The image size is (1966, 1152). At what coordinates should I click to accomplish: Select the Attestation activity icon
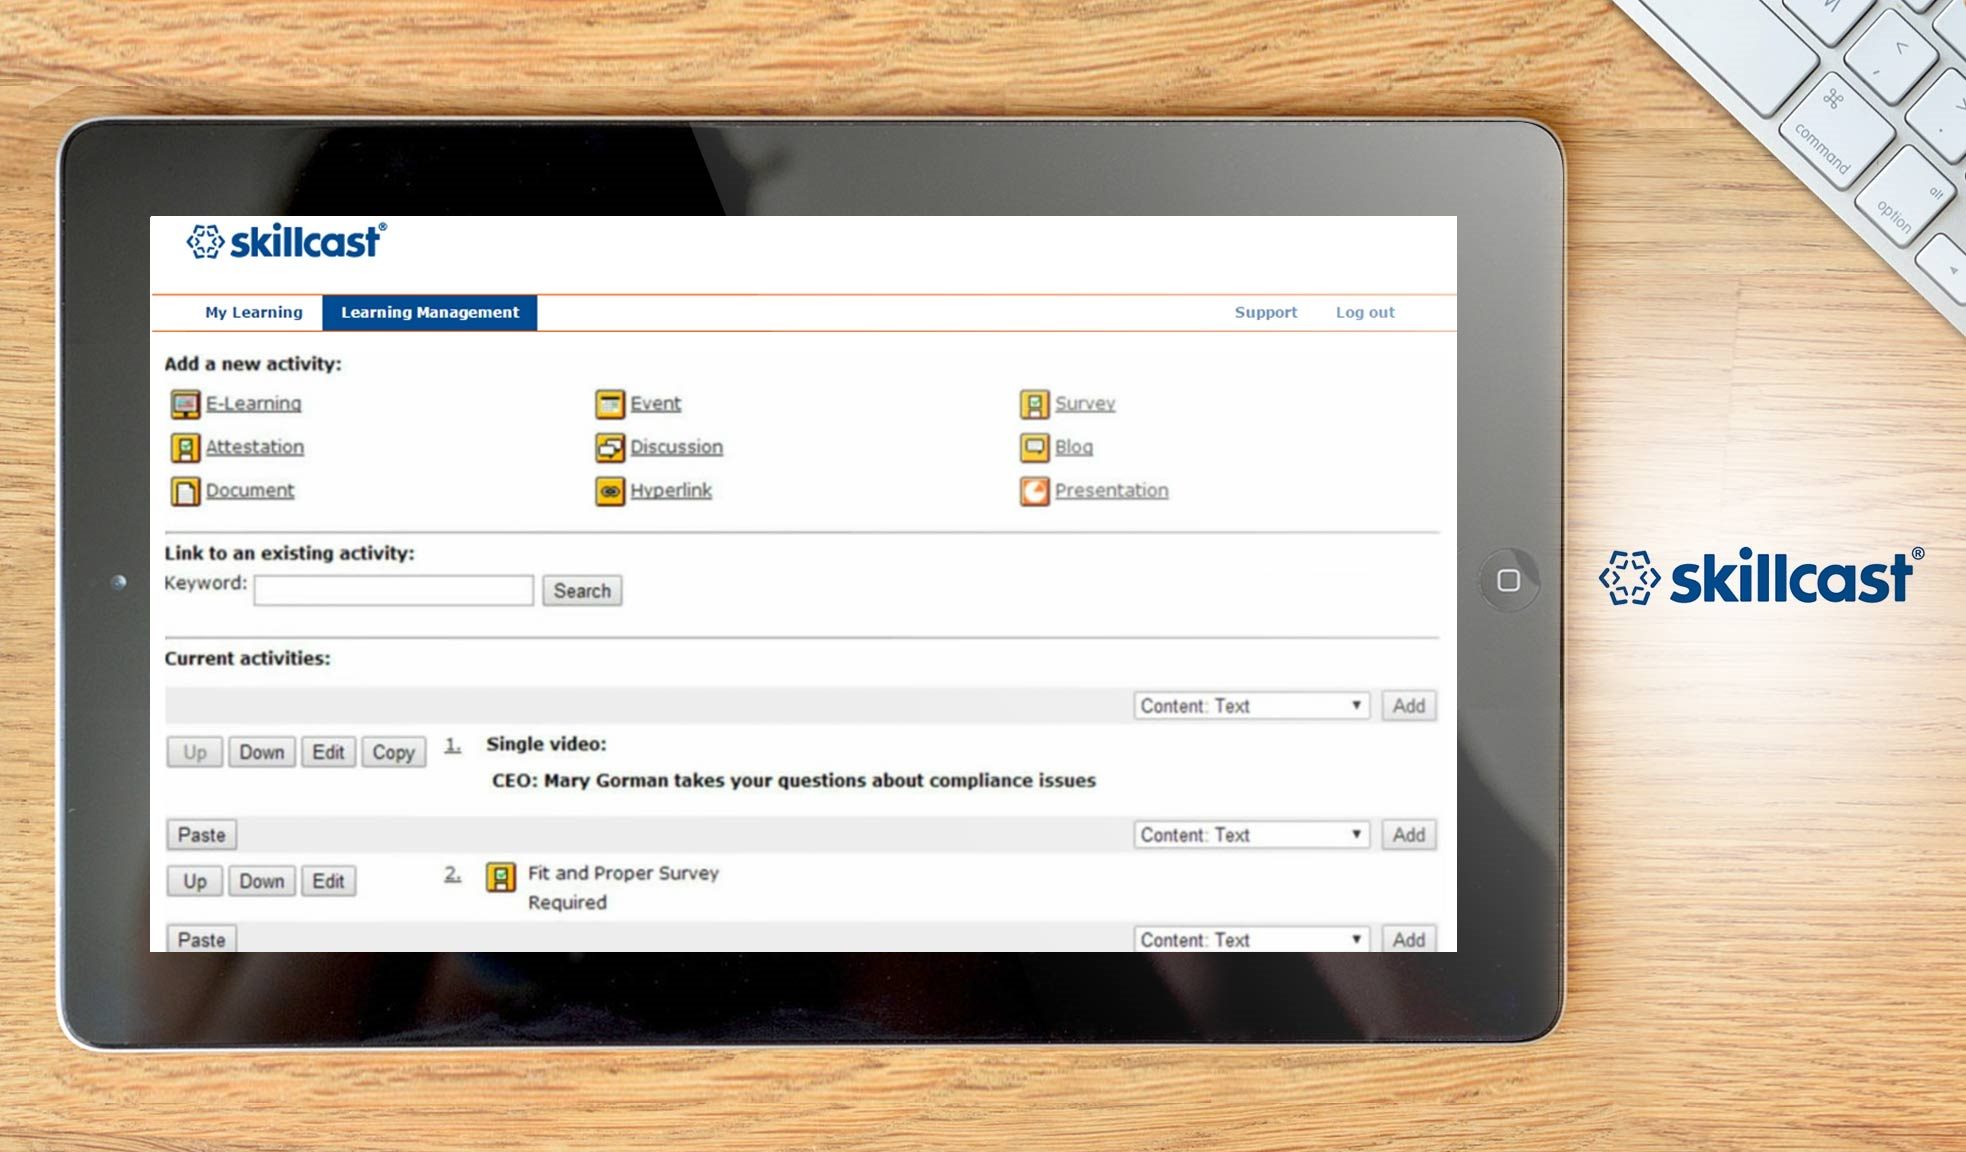[186, 447]
